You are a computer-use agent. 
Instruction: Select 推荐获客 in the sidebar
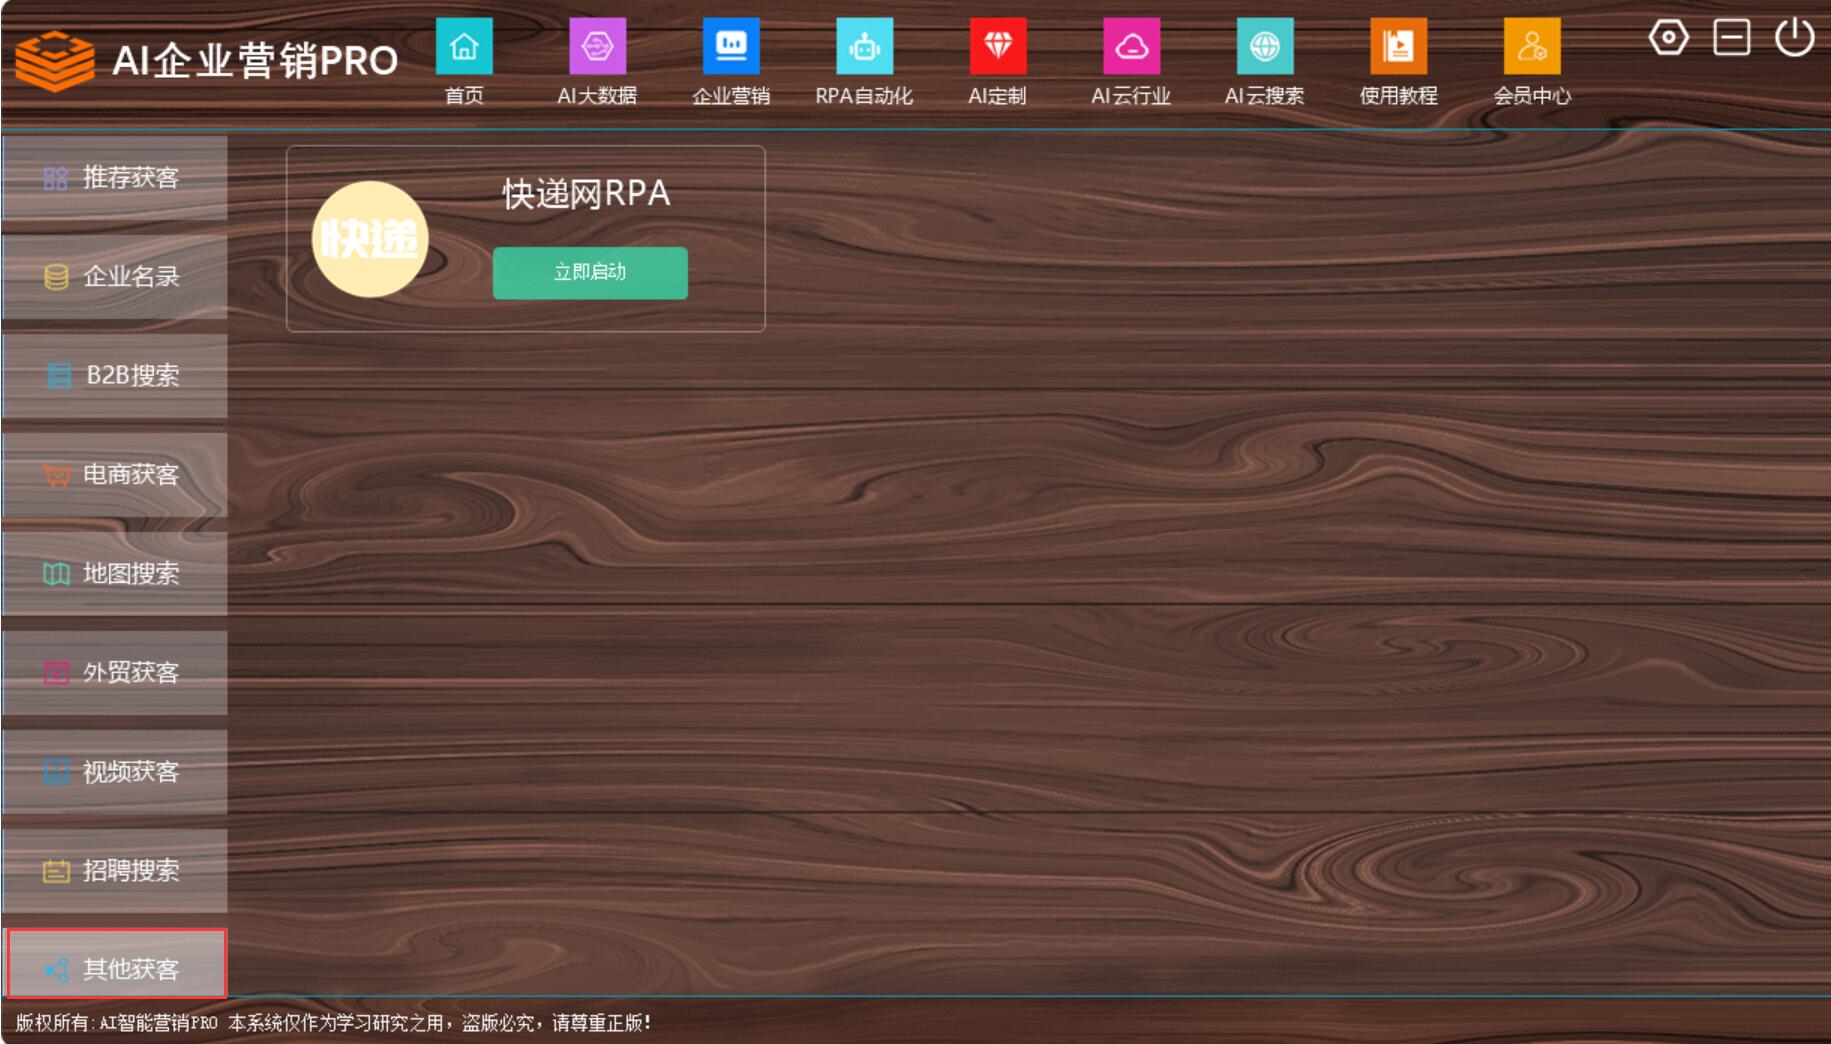pos(115,178)
